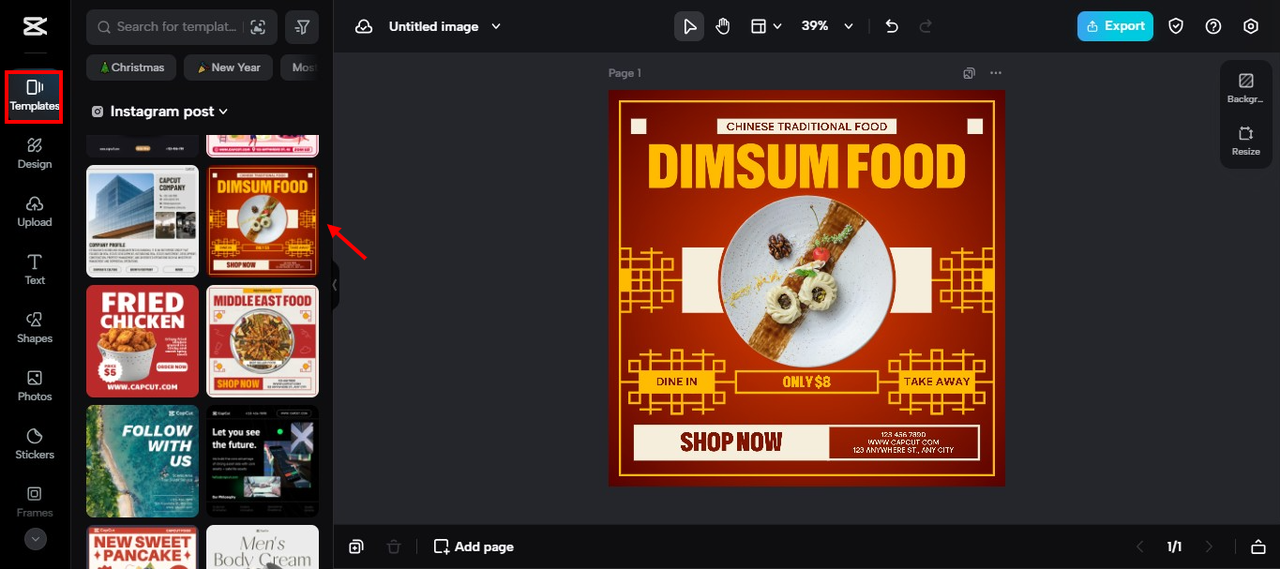Viewport: 1280px width, 569px height.
Task: Open the Background panel
Action: [1246, 88]
